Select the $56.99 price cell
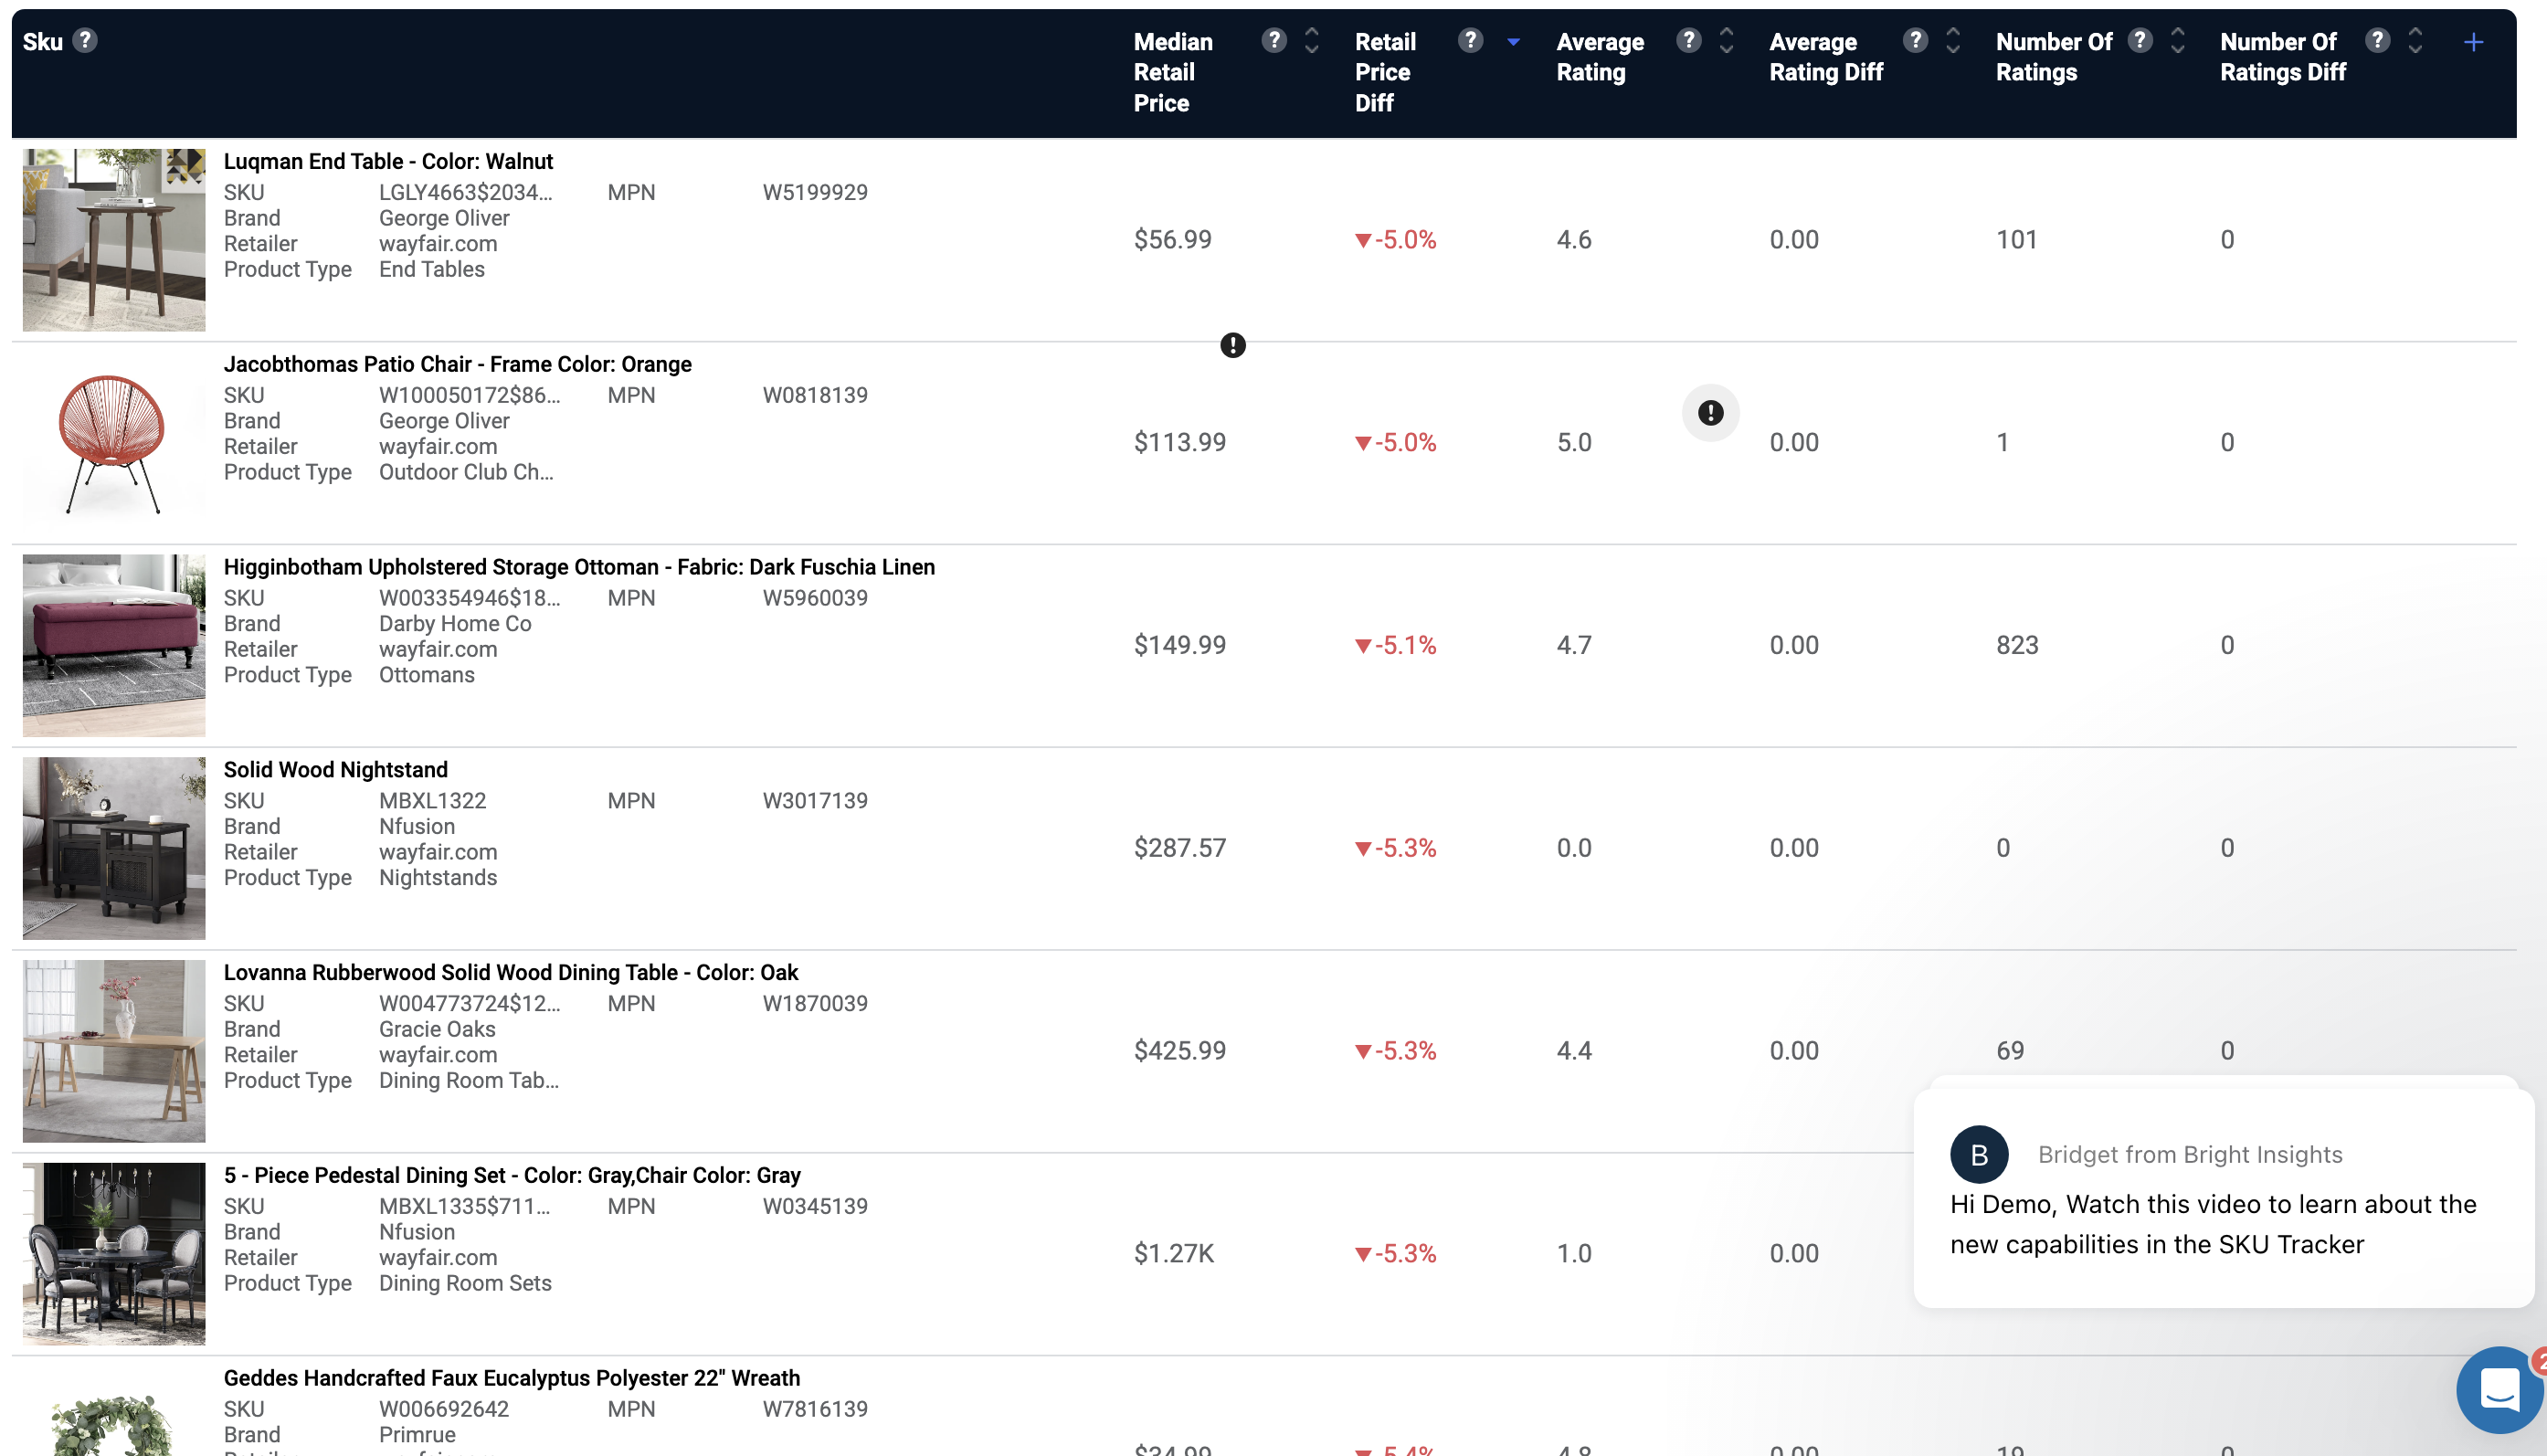 coord(1172,240)
